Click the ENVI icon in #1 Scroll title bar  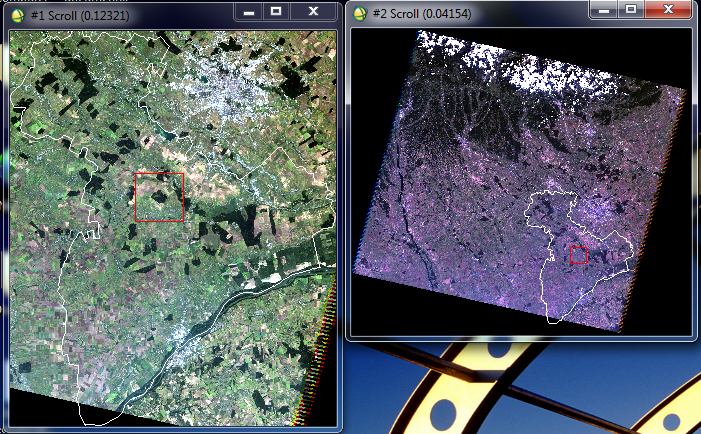[18, 15]
